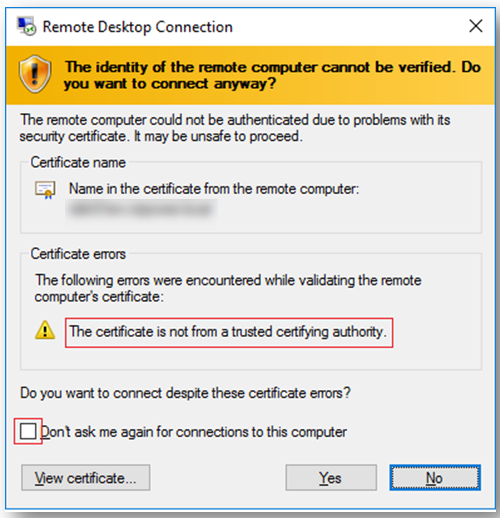Image resolution: width=500 pixels, height=518 pixels.
Task: Click the yellow security shield warning icon
Action: tap(35, 74)
